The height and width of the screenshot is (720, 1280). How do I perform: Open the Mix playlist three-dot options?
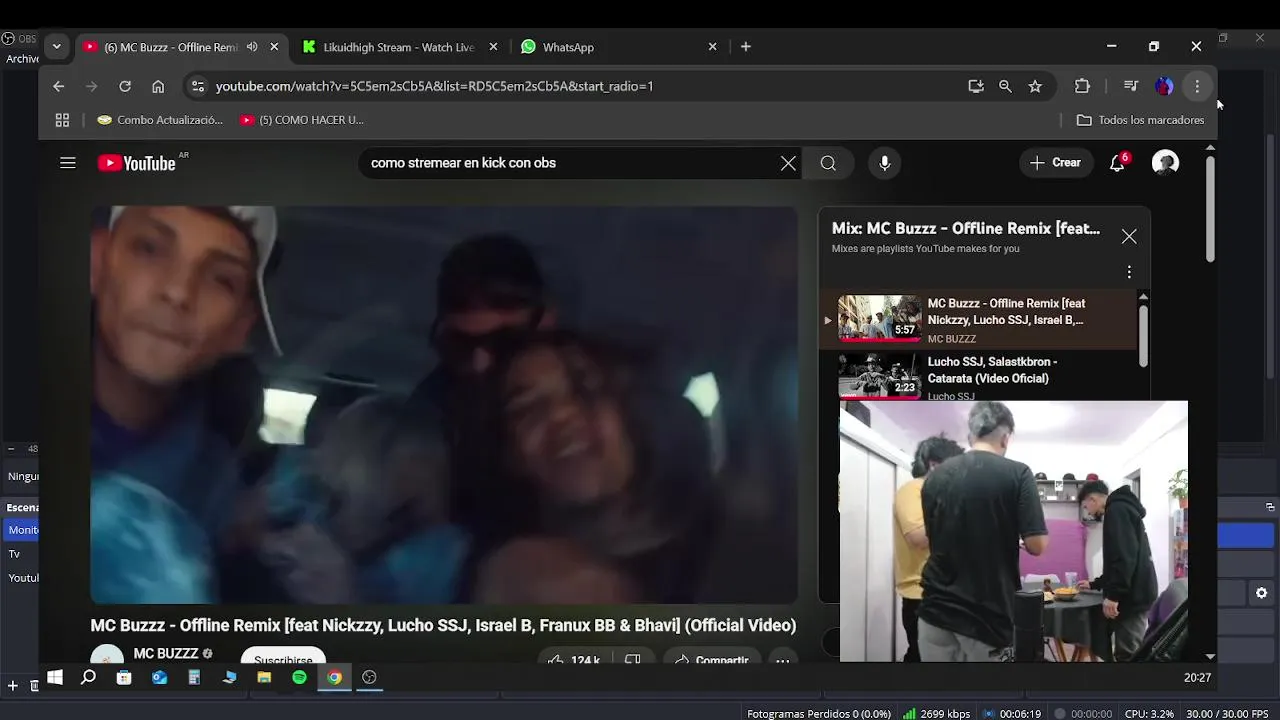point(1129,272)
